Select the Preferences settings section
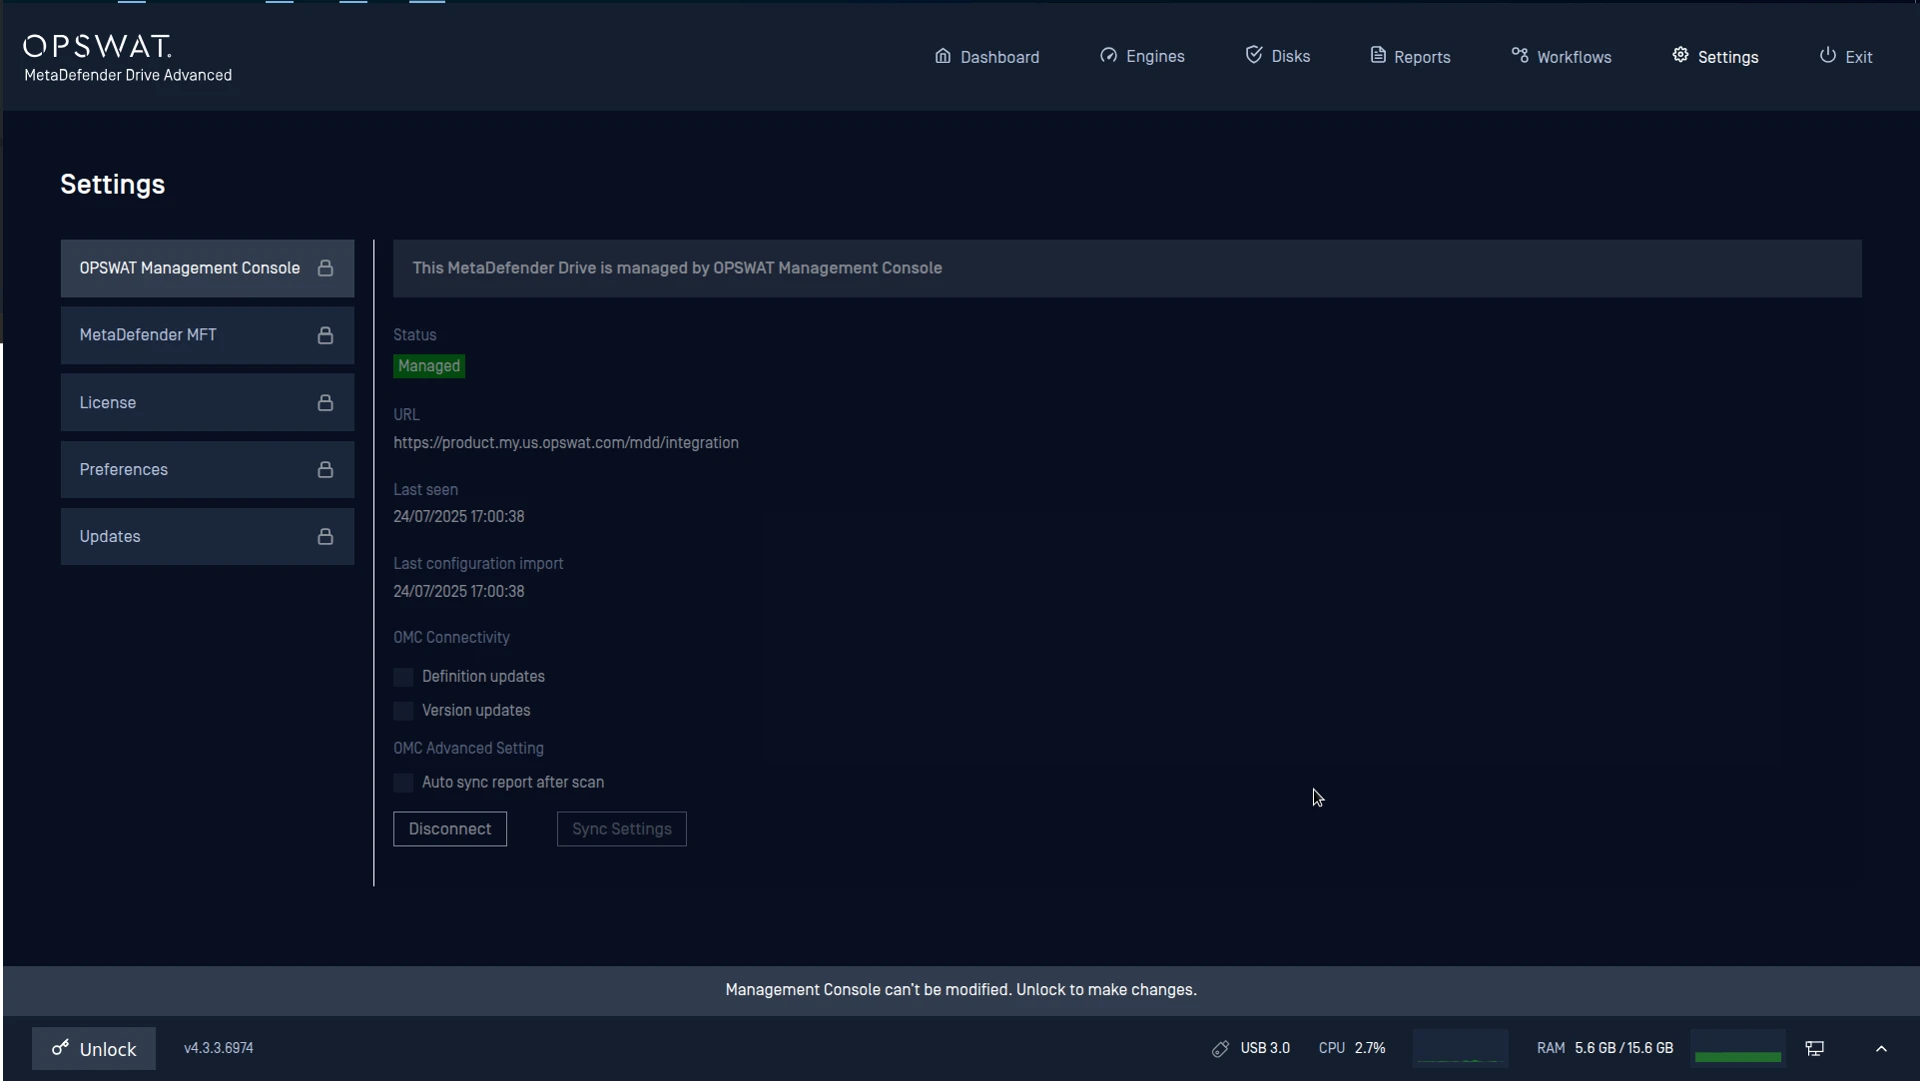The height and width of the screenshot is (1081, 1920). tap(207, 470)
